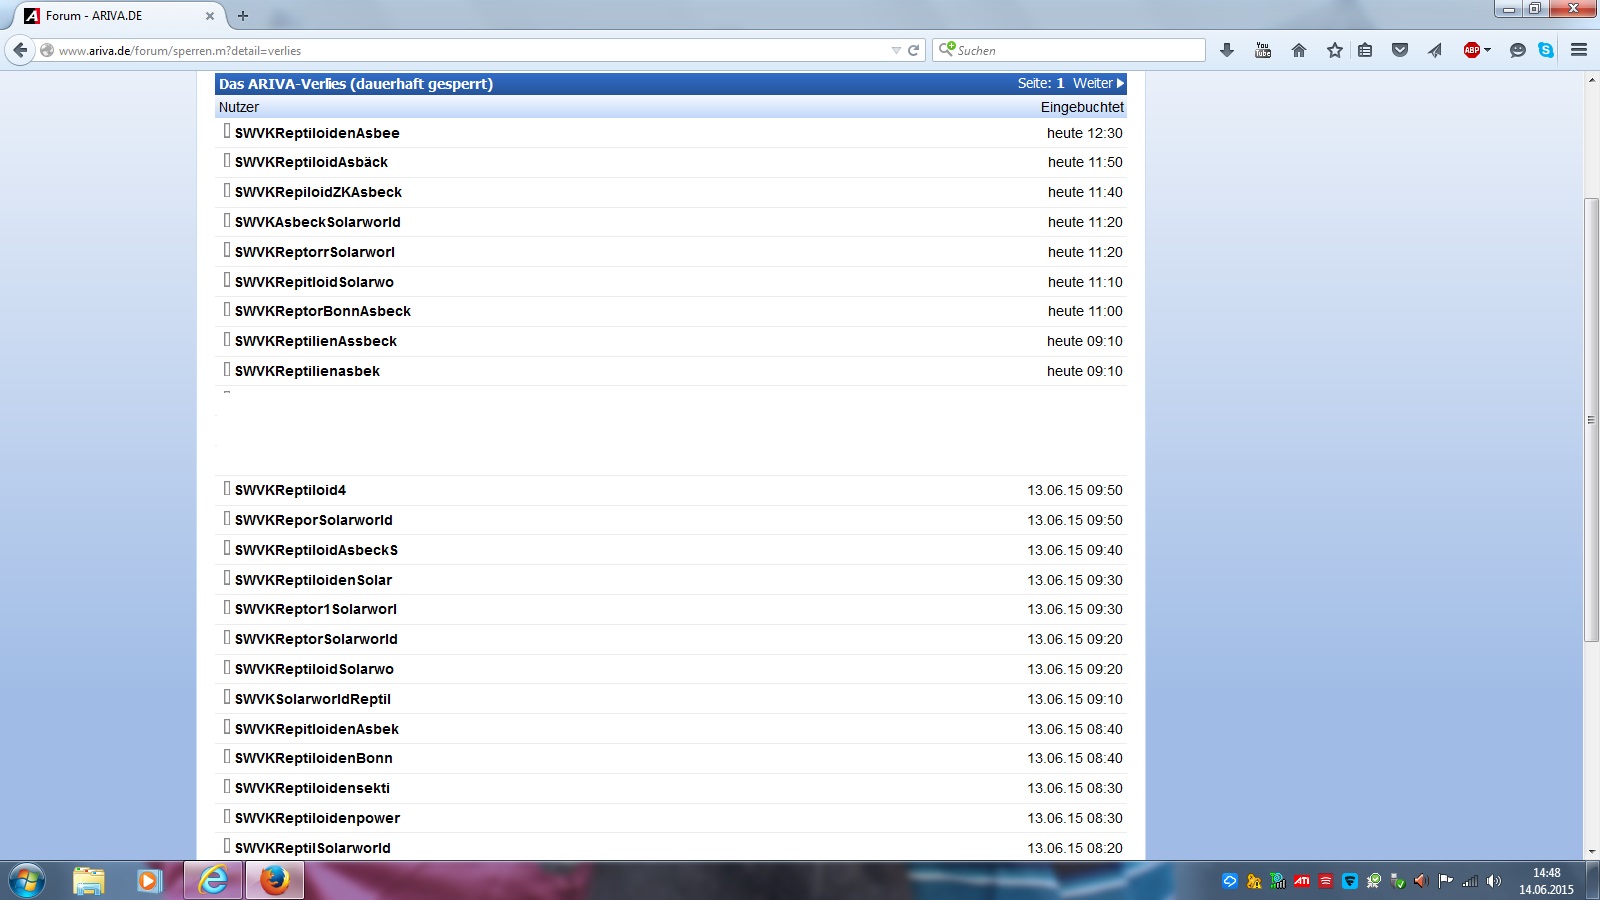The width and height of the screenshot is (1600, 900).
Task: Open the URL bar history dropdown arrow
Action: tap(896, 50)
